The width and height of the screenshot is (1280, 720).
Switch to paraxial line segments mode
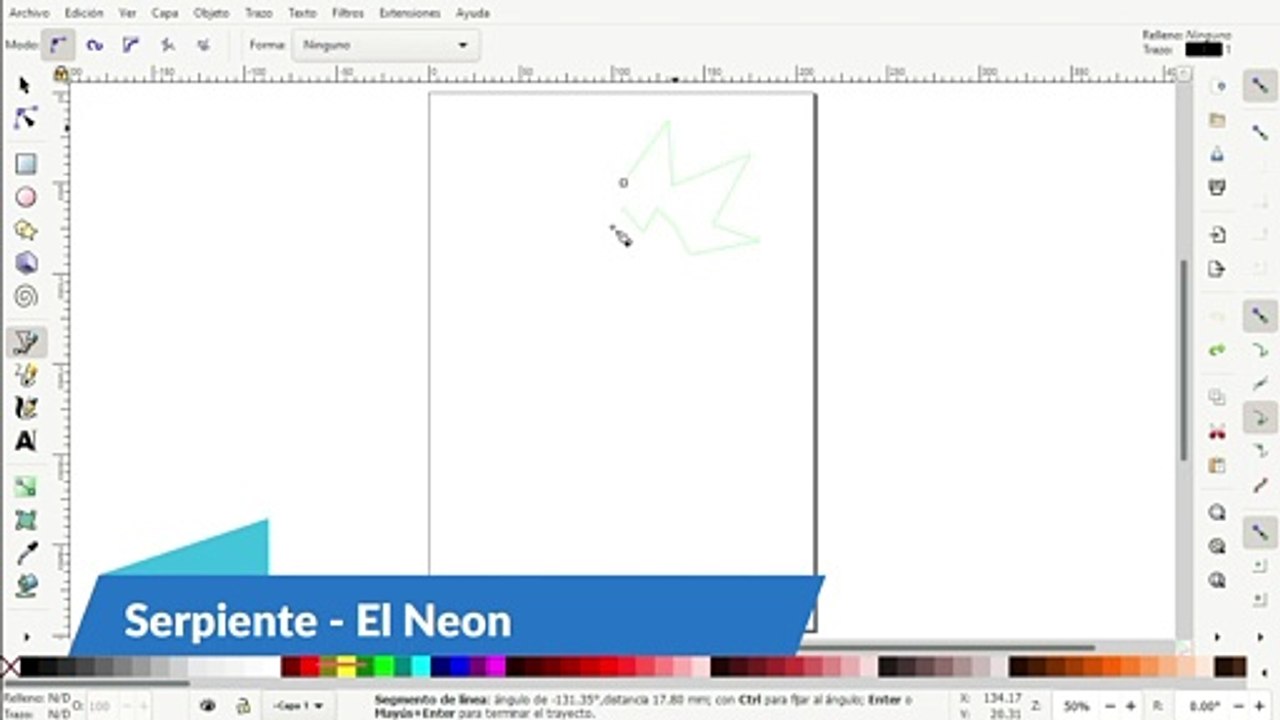click(204, 45)
